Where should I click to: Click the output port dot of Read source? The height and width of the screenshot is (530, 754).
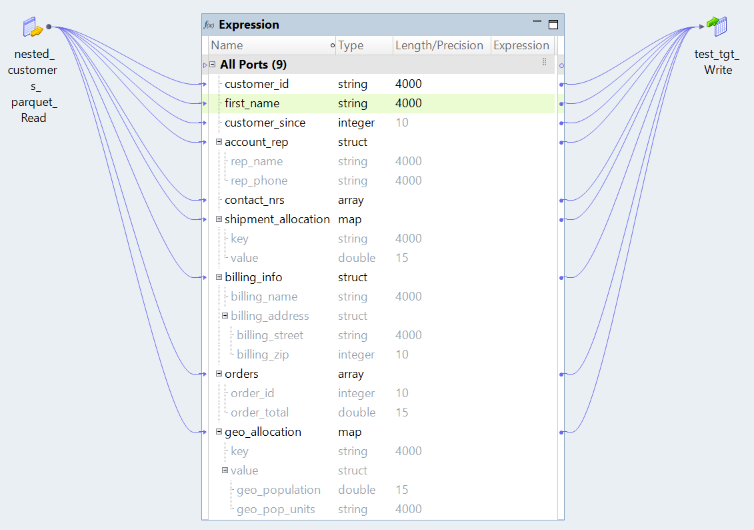pos(49,26)
